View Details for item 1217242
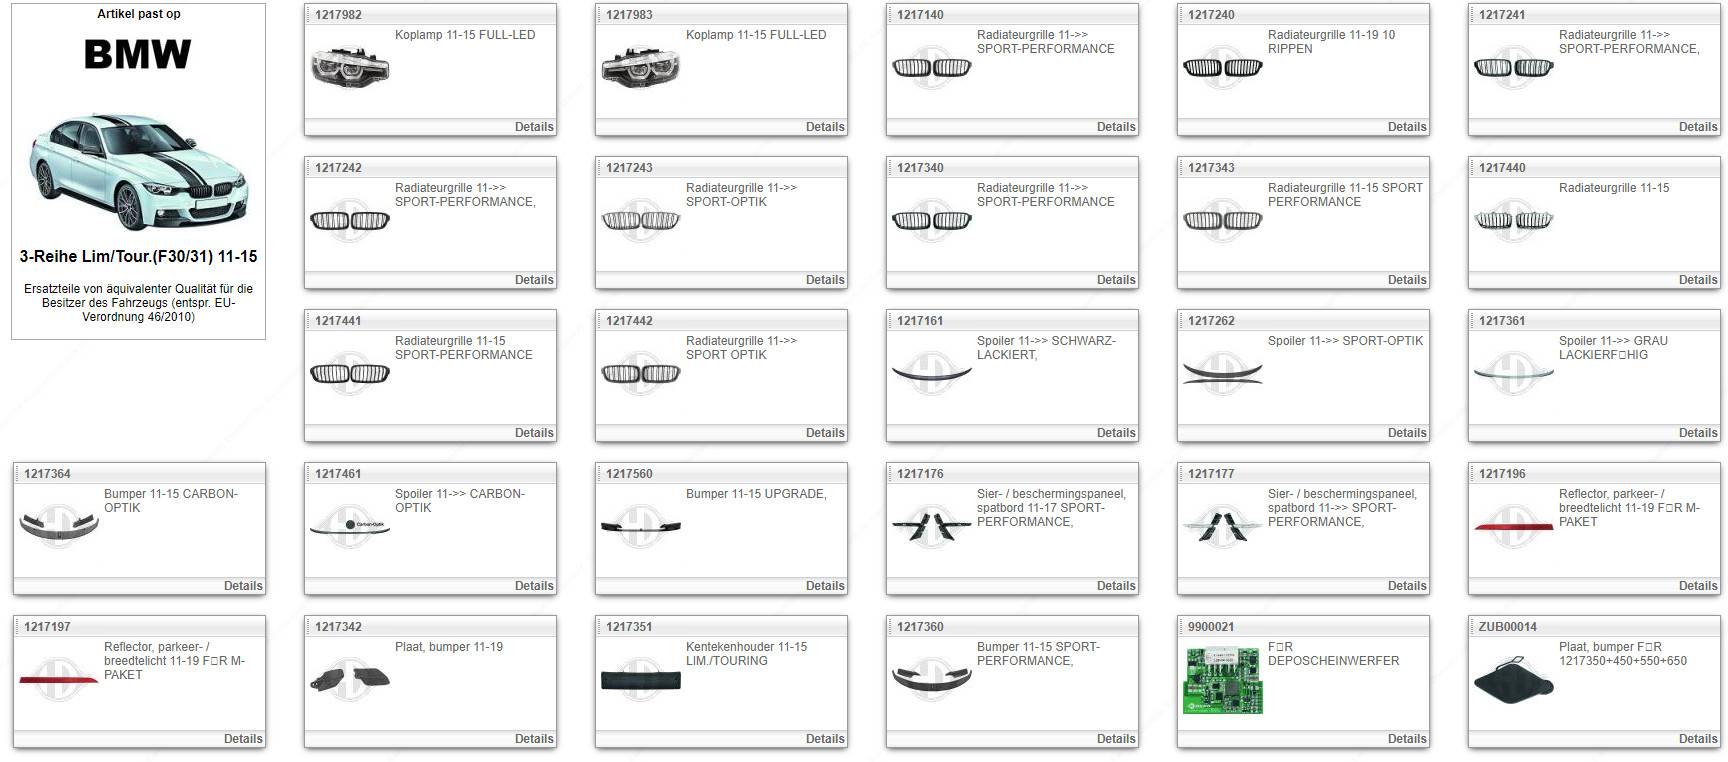The height and width of the screenshot is (762, 1728). click(x=534, y=280)
